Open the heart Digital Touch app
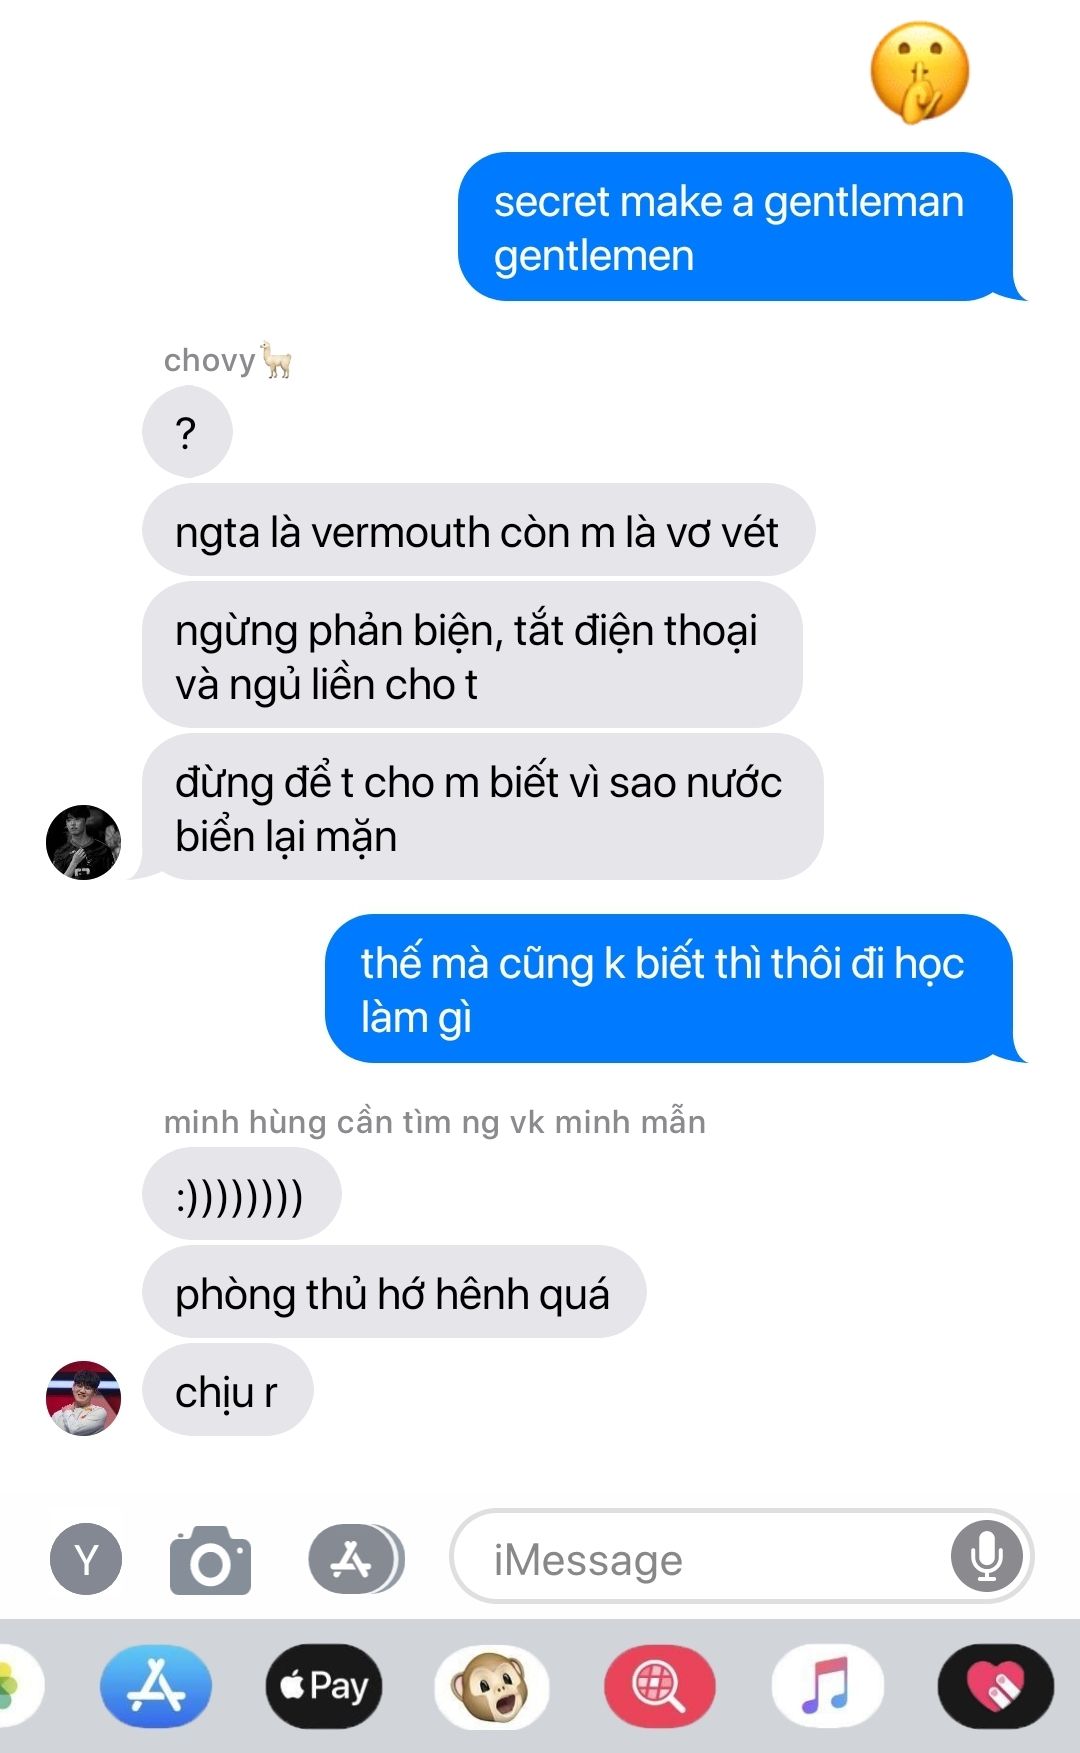Viewport: 1080px width, 1753px height. click(996, 1686)
